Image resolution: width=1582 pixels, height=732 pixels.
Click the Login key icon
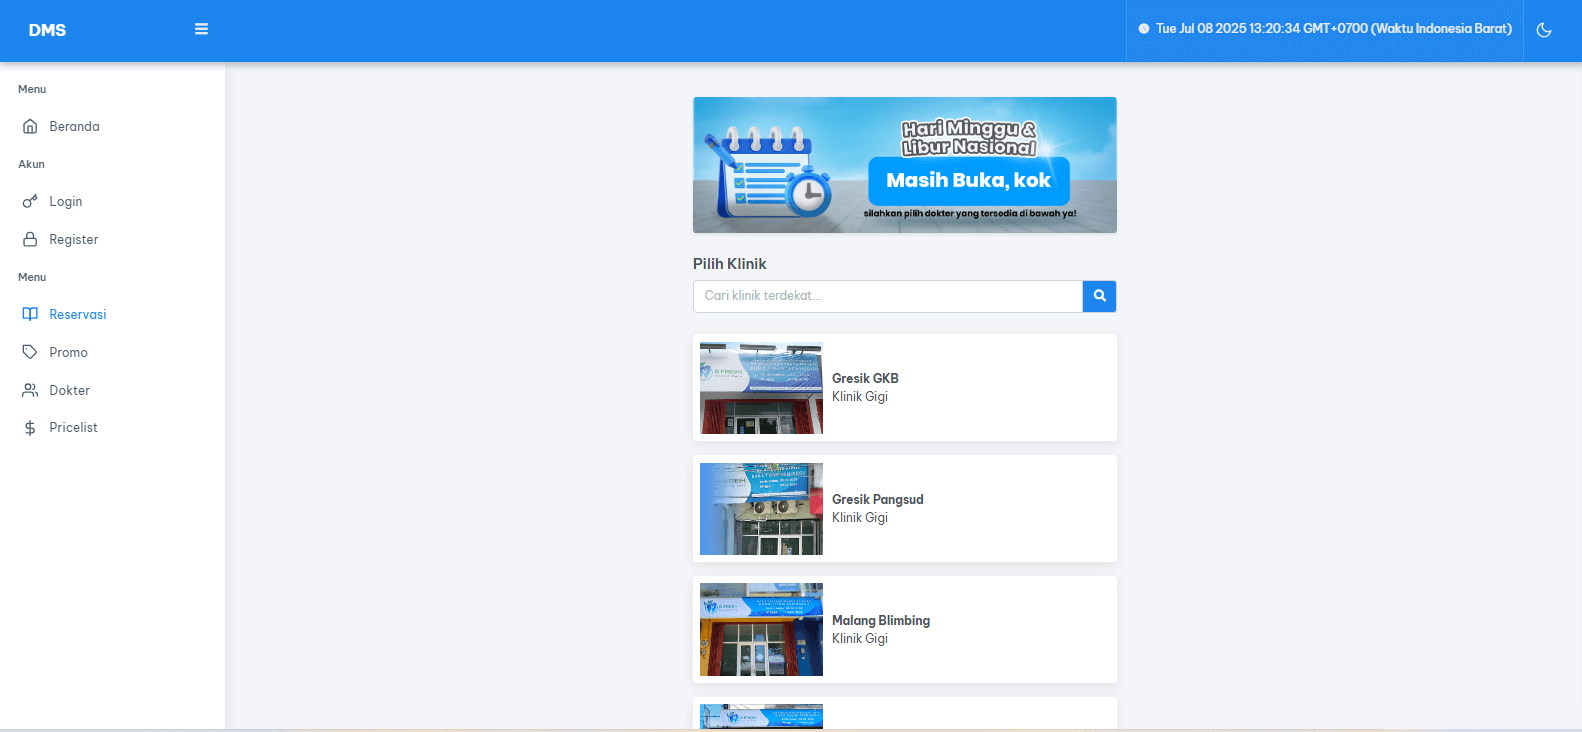30,201
